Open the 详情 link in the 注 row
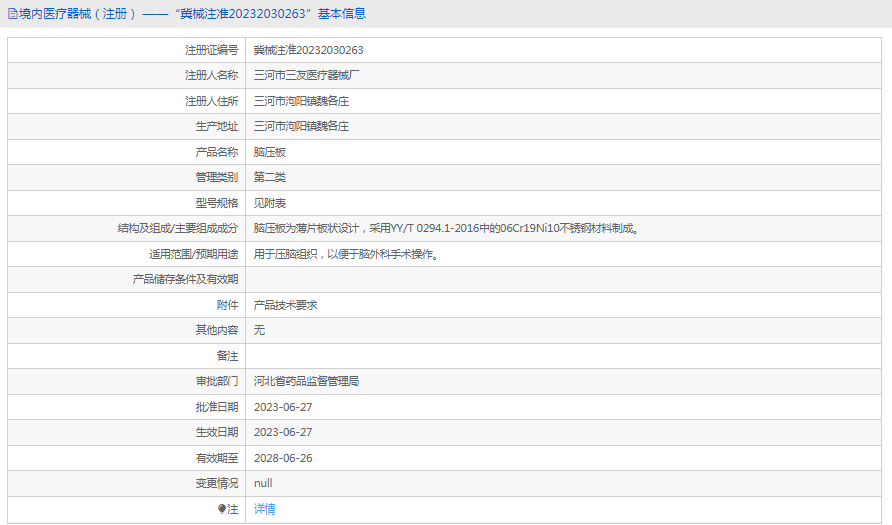 click(x=265, y=509)
